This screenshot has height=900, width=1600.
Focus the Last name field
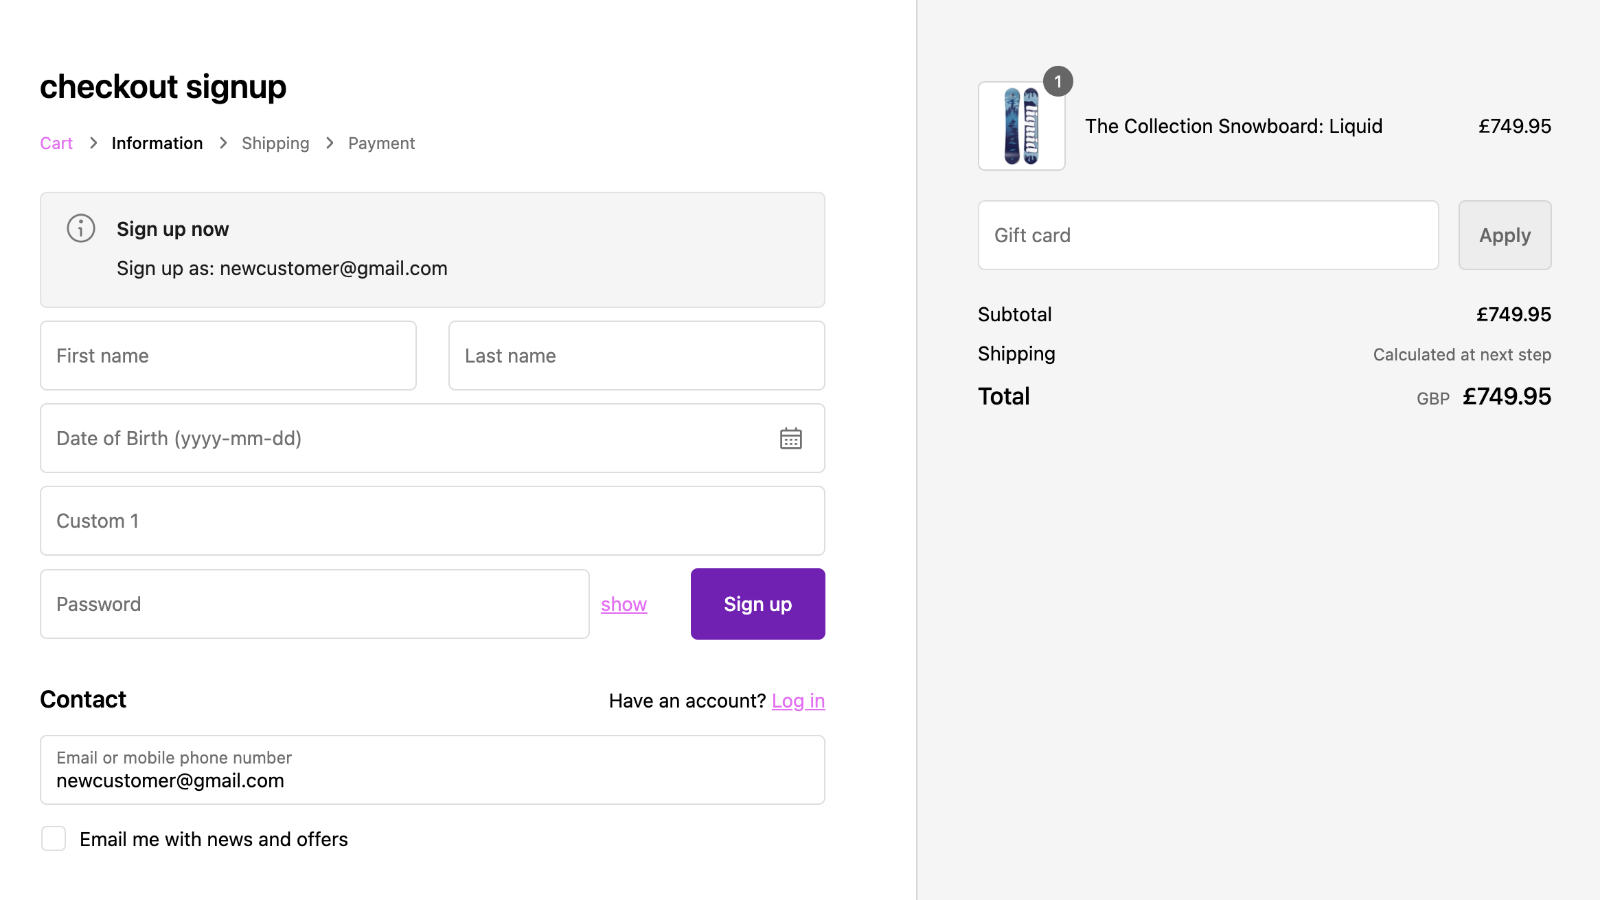click(636, 356)
